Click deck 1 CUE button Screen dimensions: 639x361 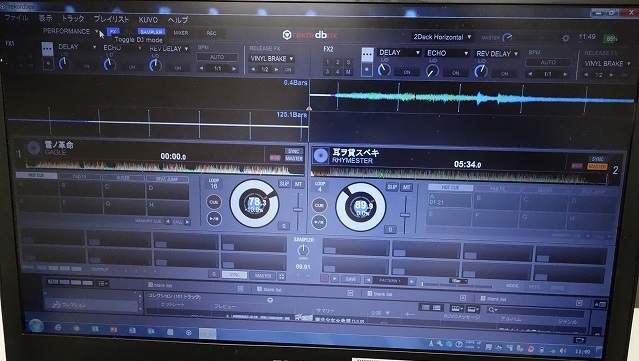pyautogui.click(x=214, y=202)
